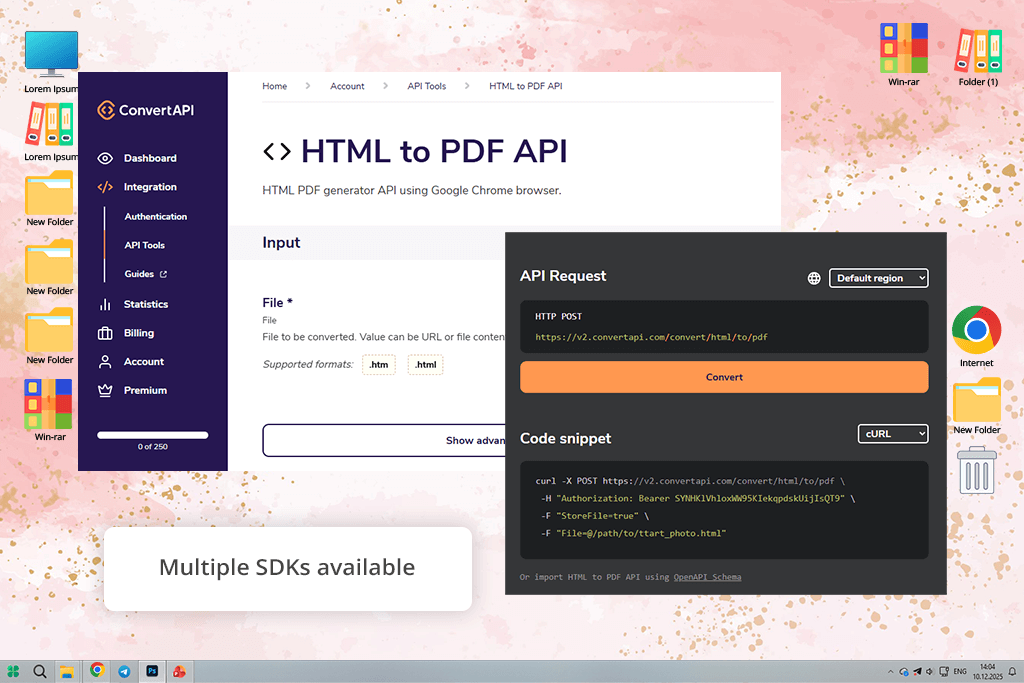Click the .html supported format tag
Image resolution: width=1024 pixels, height=683 pixels.
[x=426, y=365]
